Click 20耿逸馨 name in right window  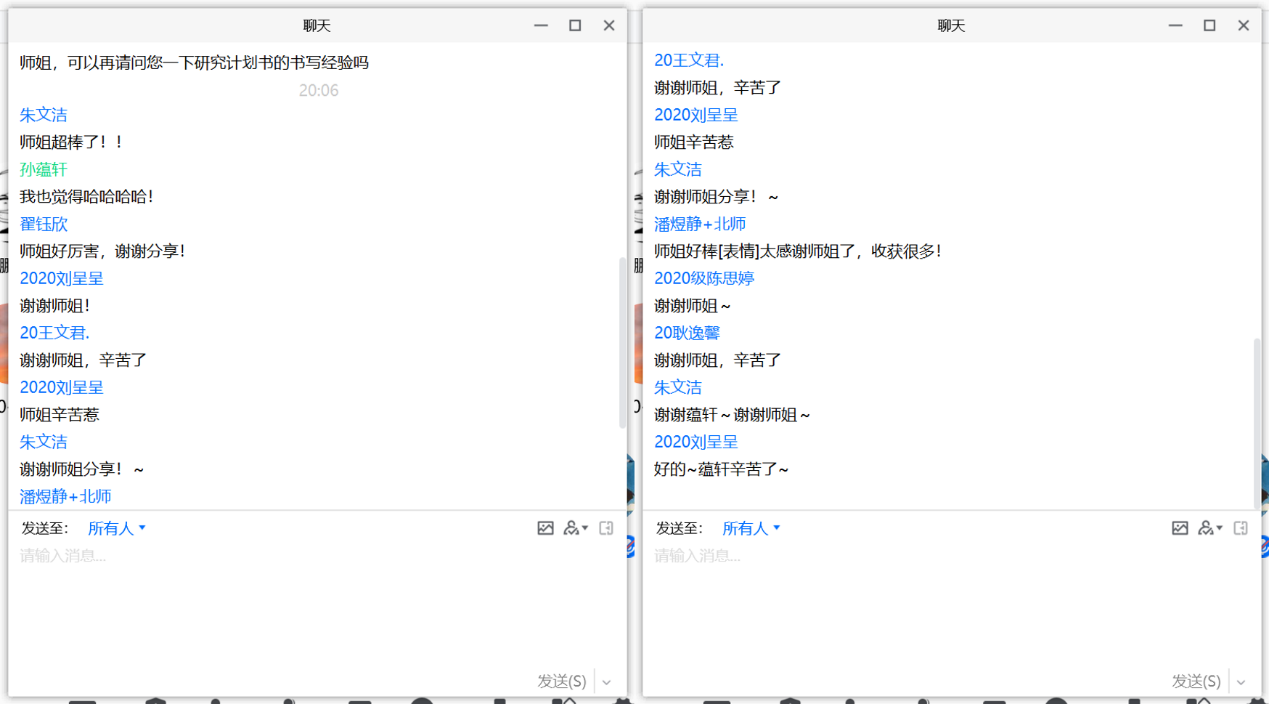tap(687, 333)
